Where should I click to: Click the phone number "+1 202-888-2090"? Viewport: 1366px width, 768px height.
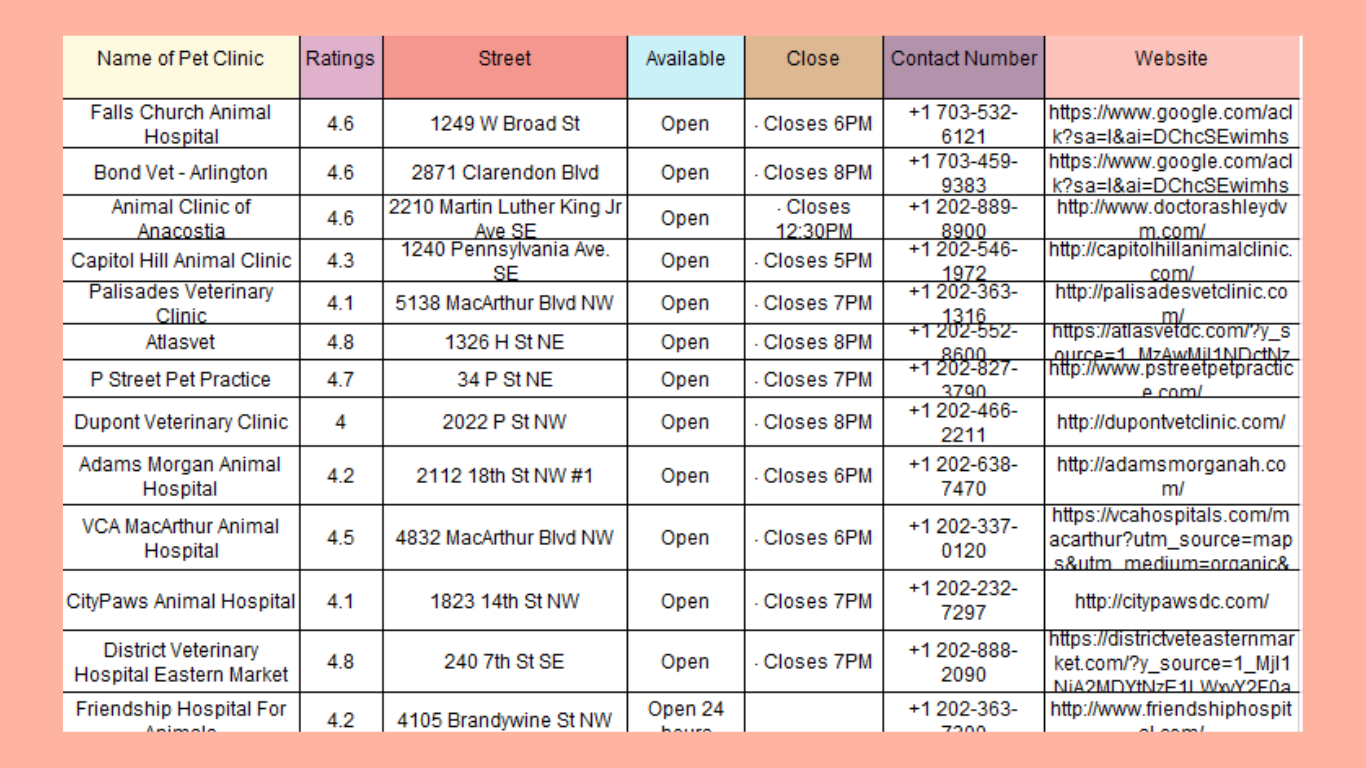(x=964, y=662)
